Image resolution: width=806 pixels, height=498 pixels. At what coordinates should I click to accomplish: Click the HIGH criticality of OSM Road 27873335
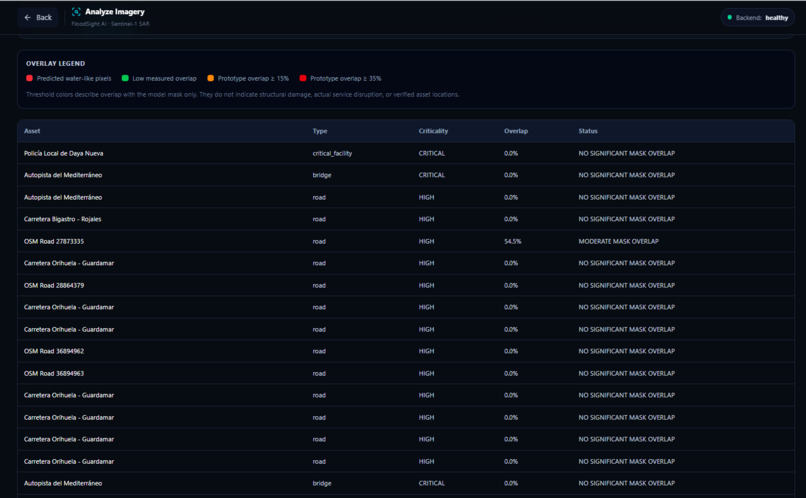click(x=426, y=241)
